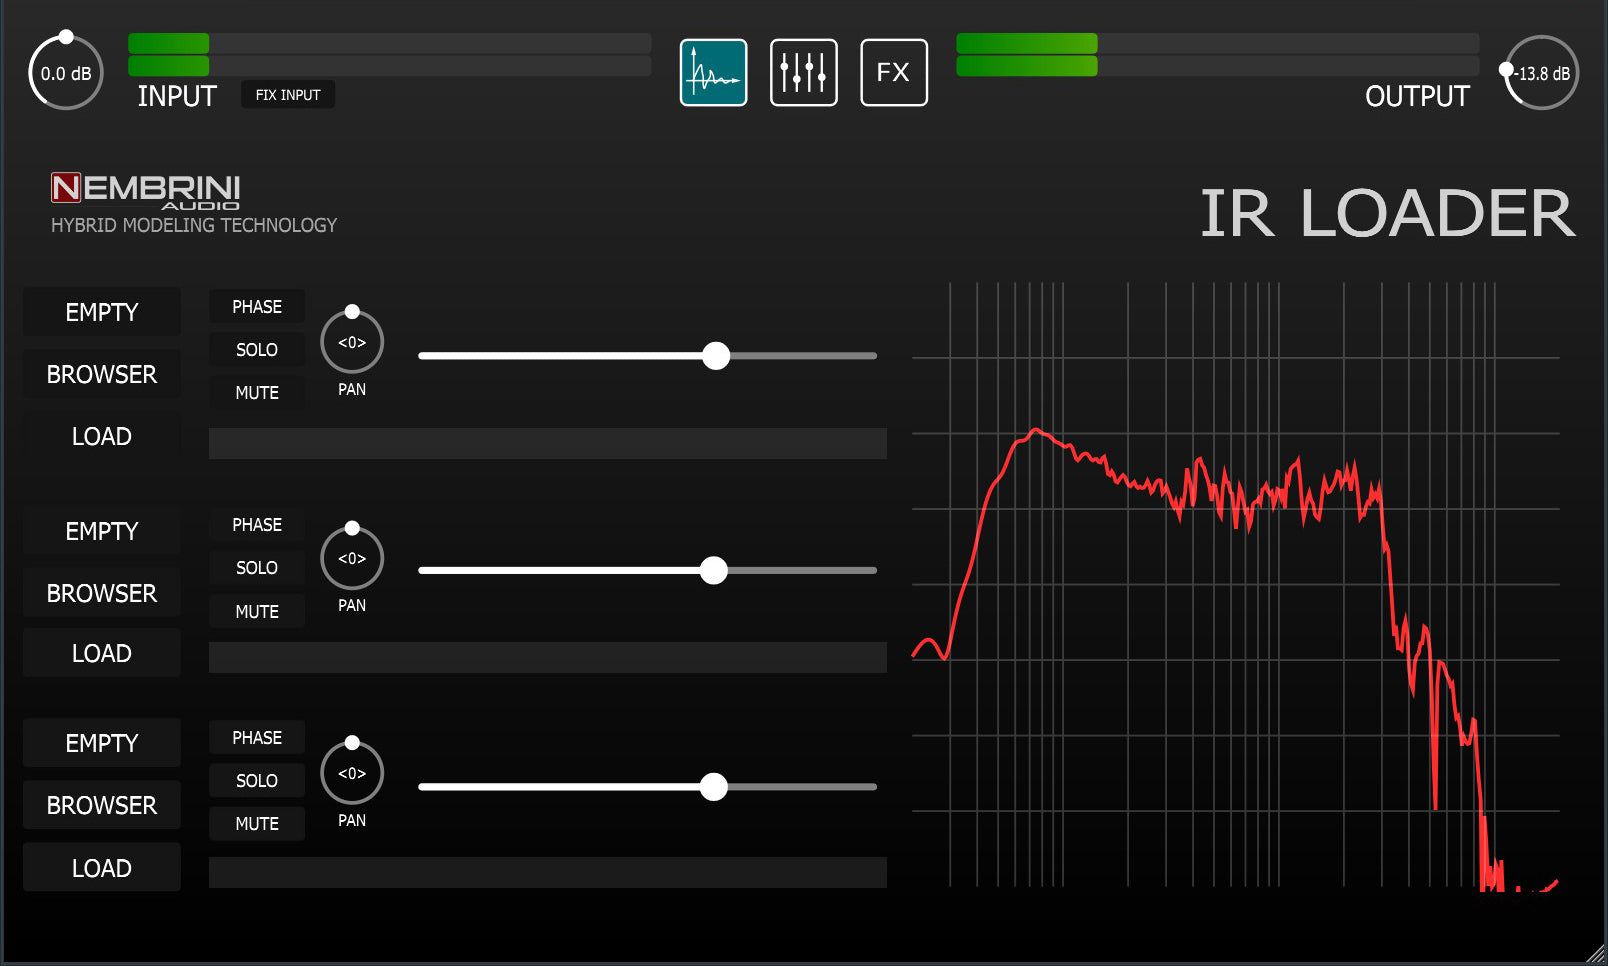The height and width of the screenshot is (966, 1608).
Task: Click the first slot's level slider handle
Action: [x=716, y=356]
